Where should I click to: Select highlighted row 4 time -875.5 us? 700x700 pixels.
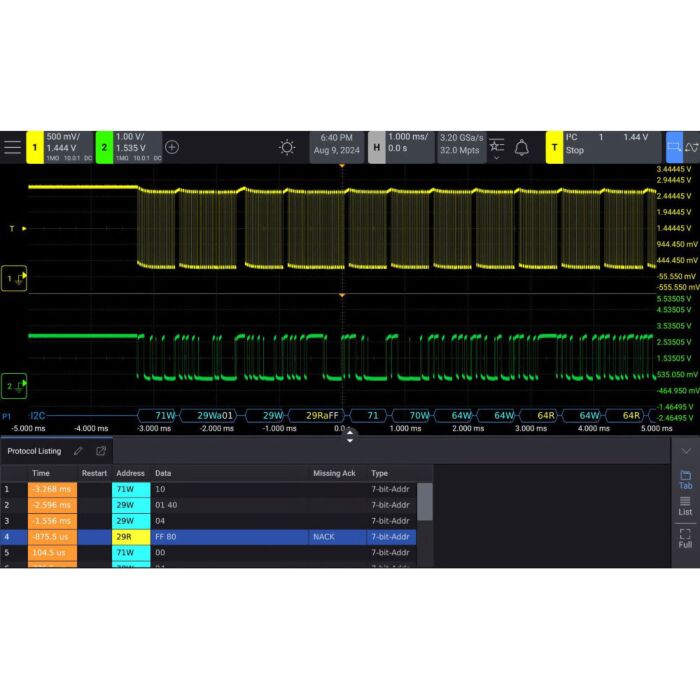[x=52, y=537]
